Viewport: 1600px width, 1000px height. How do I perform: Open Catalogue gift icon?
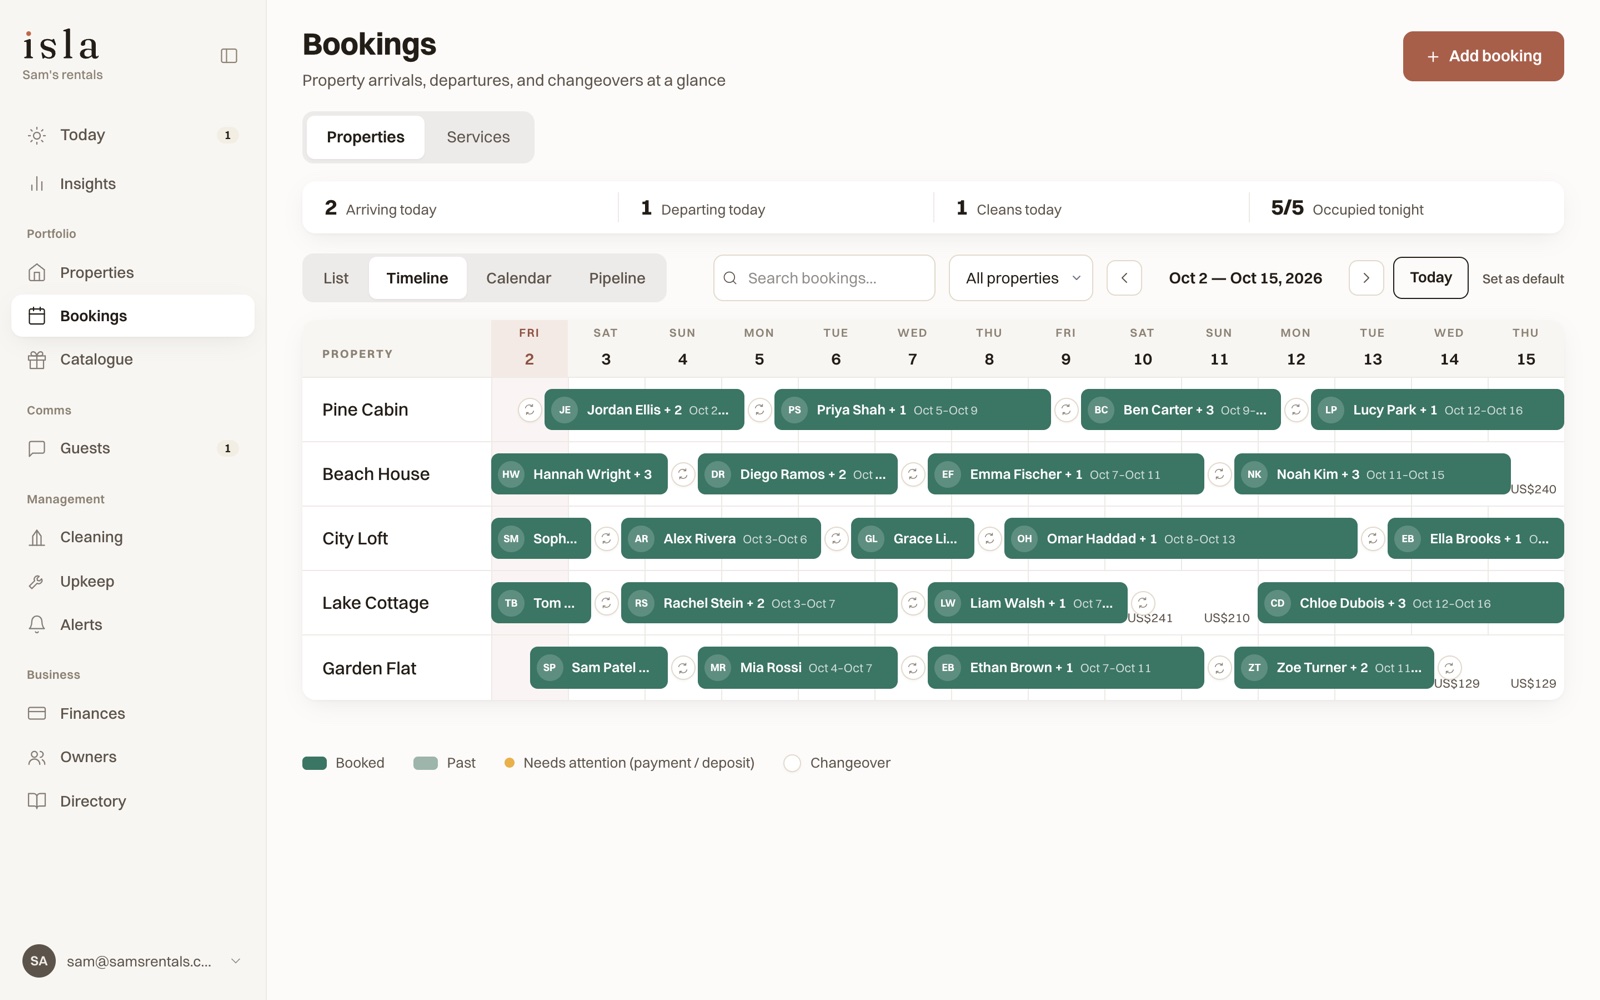(x=37, y=360)
